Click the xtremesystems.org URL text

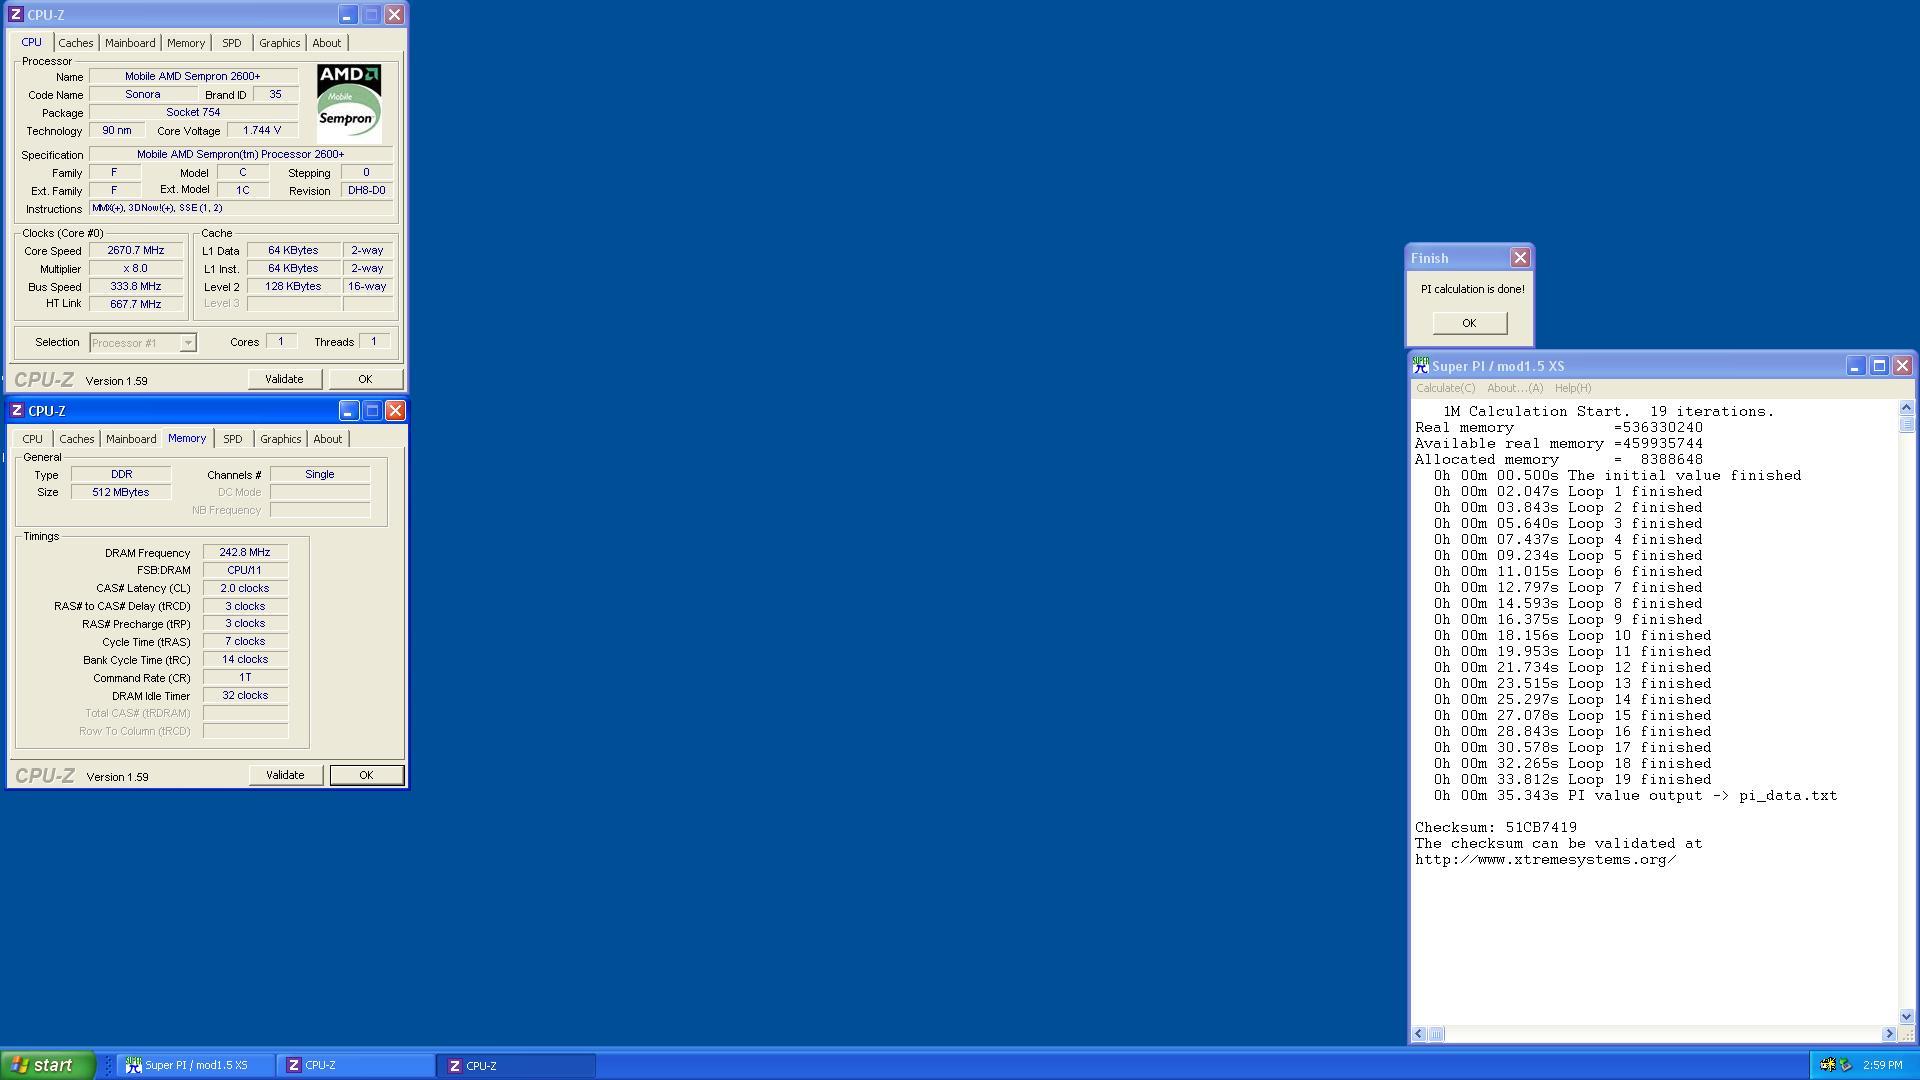[x=1545, y=860]
